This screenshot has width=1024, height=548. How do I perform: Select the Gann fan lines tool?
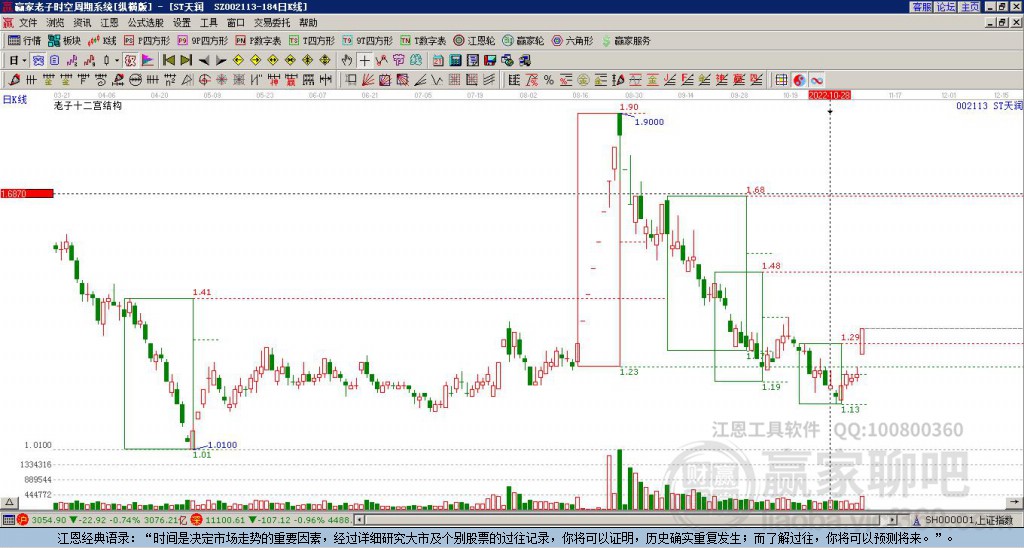coord(368,80)
